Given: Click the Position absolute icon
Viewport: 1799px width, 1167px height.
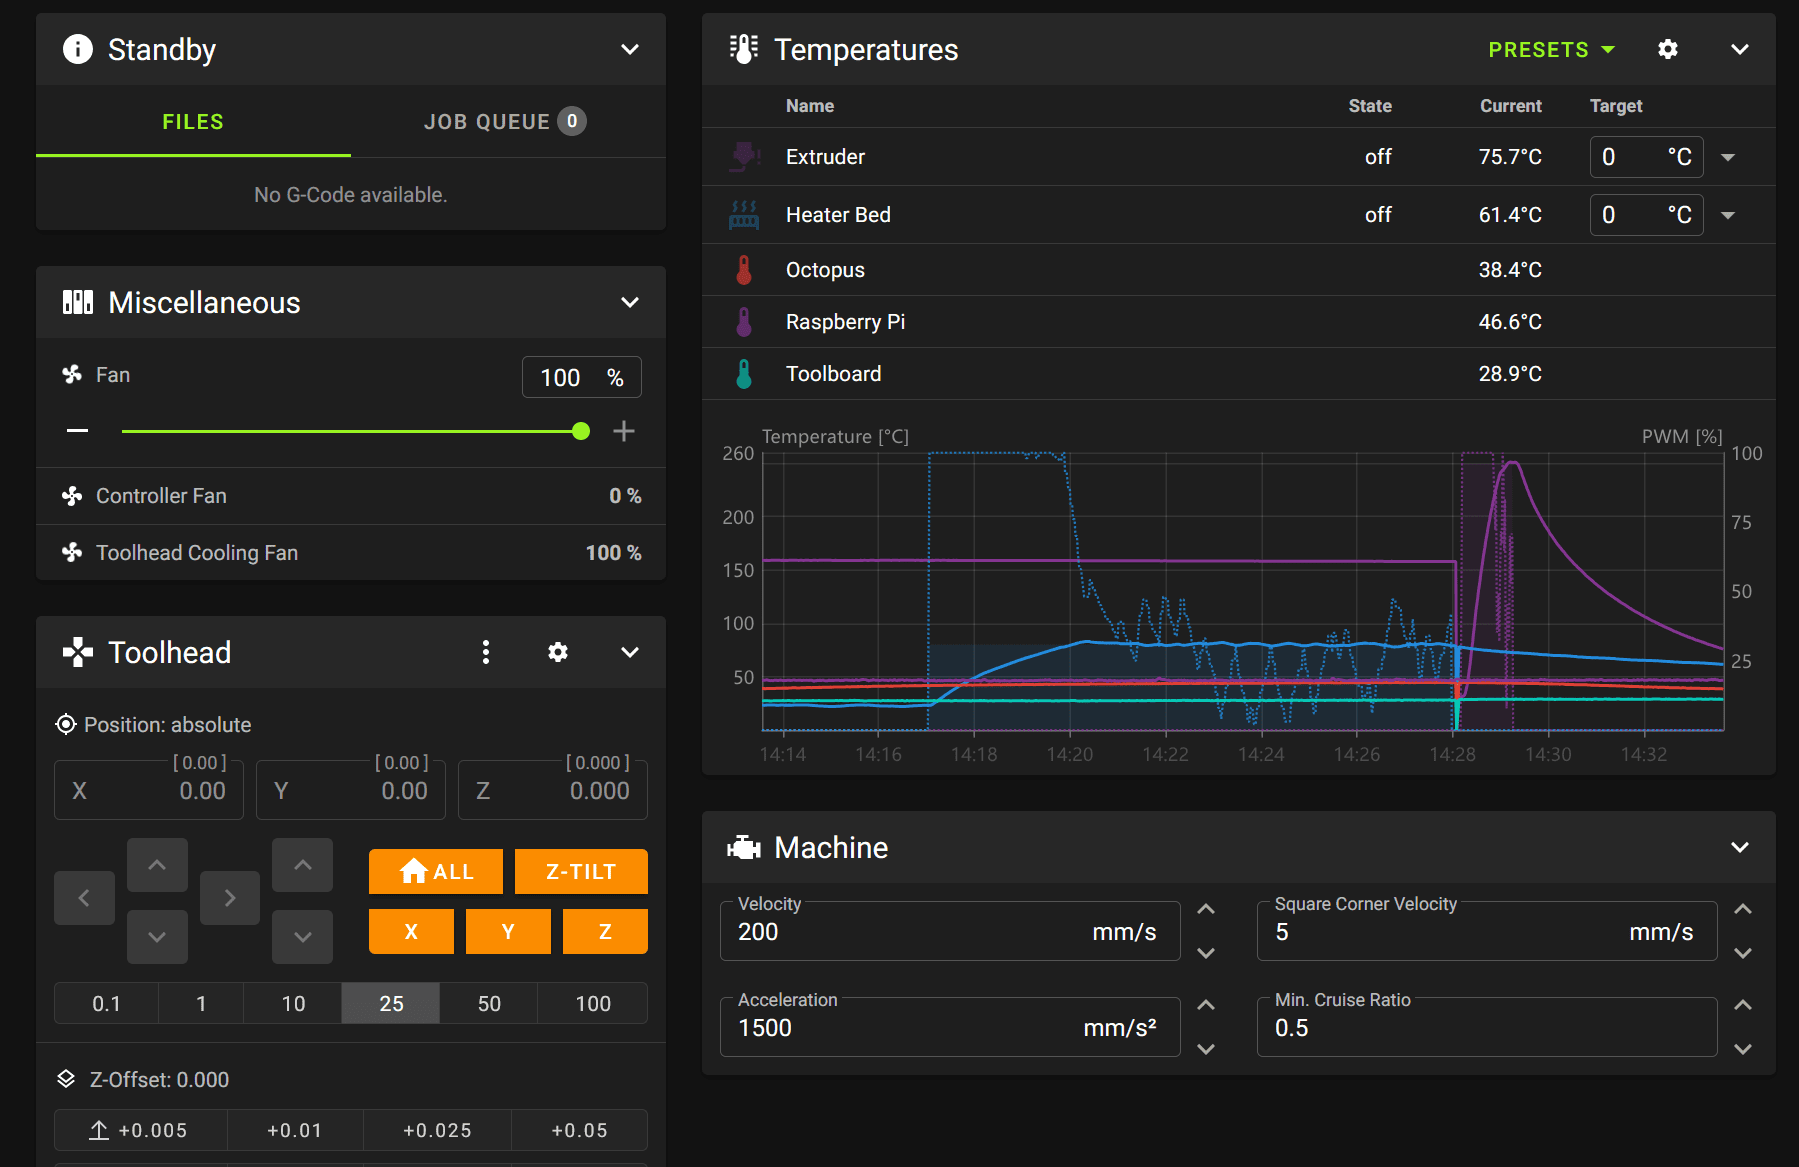Looking at the screenshot, I should point(66,724).
